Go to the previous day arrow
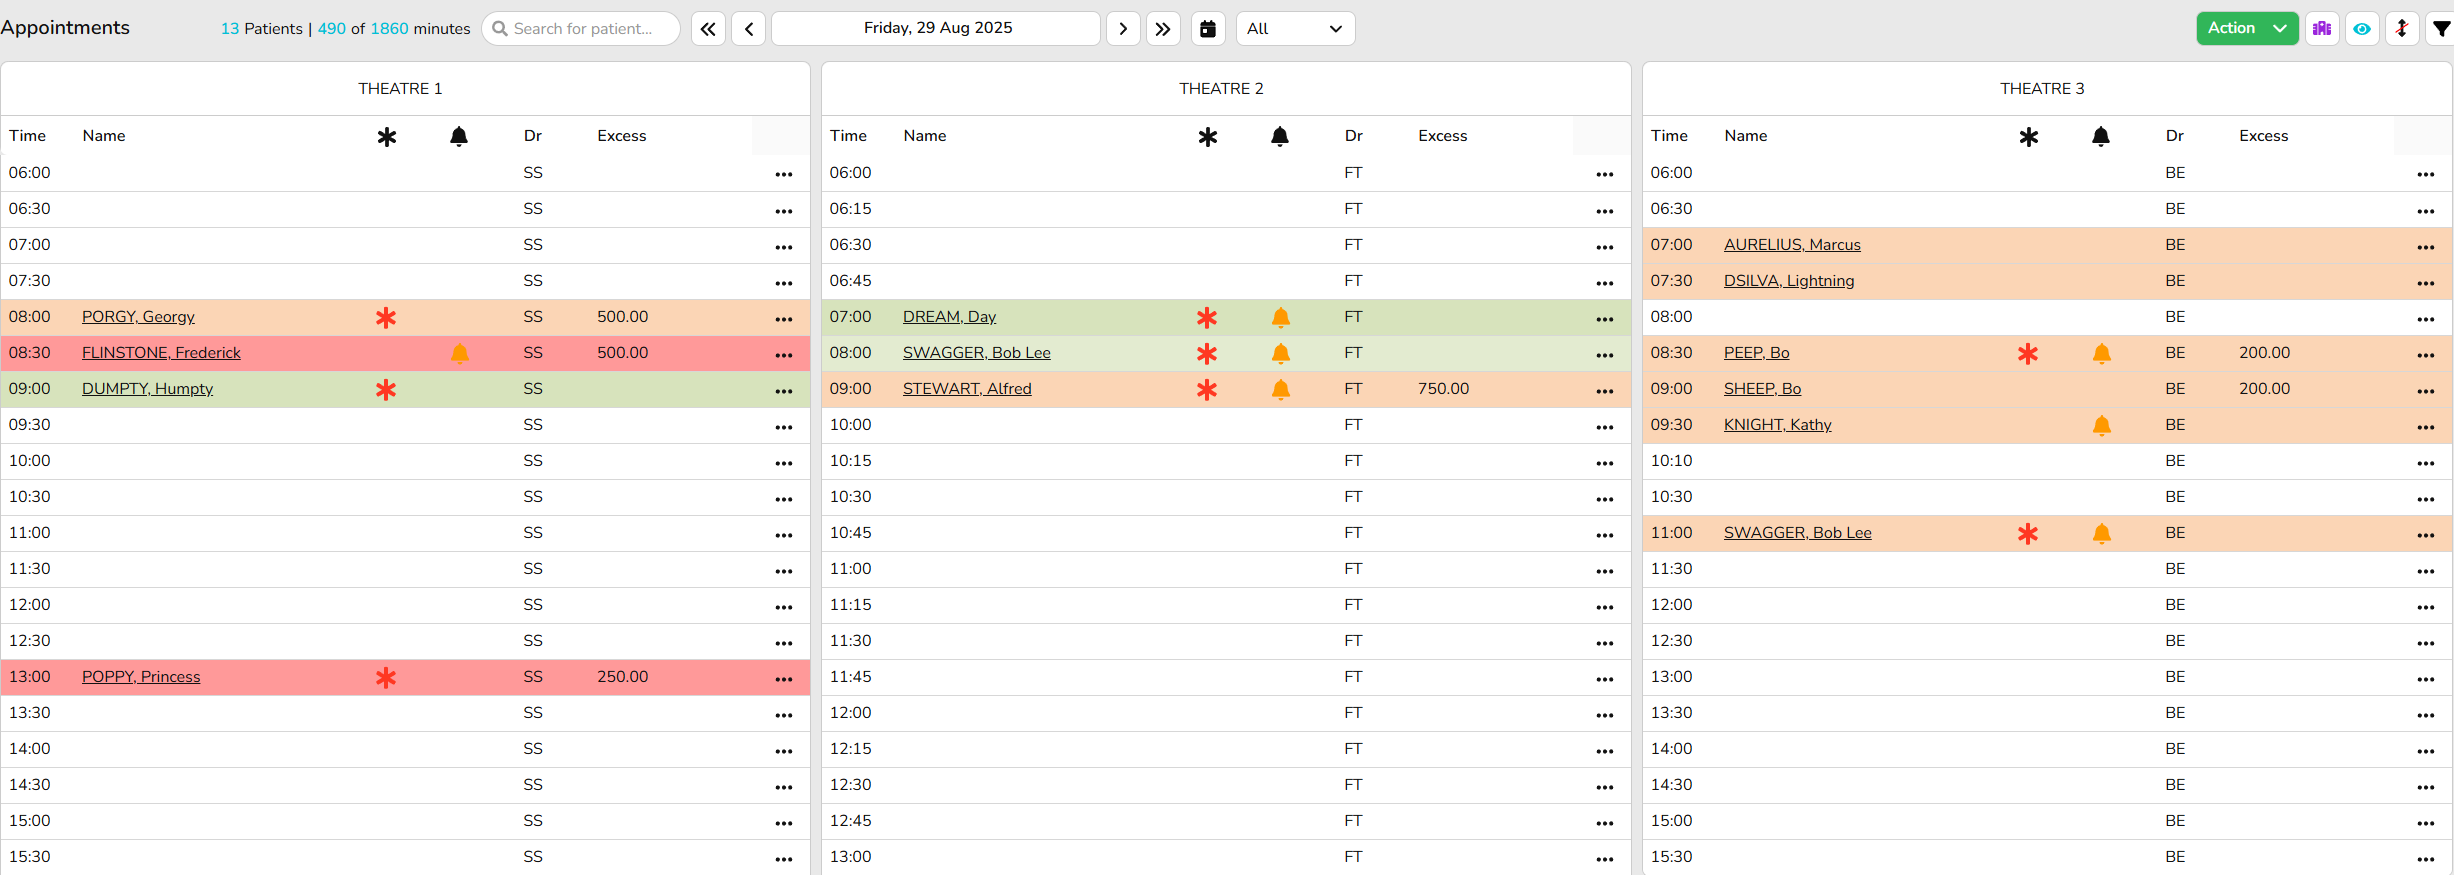This screenshot has width=2454, height=875. [x=749, y=29]
